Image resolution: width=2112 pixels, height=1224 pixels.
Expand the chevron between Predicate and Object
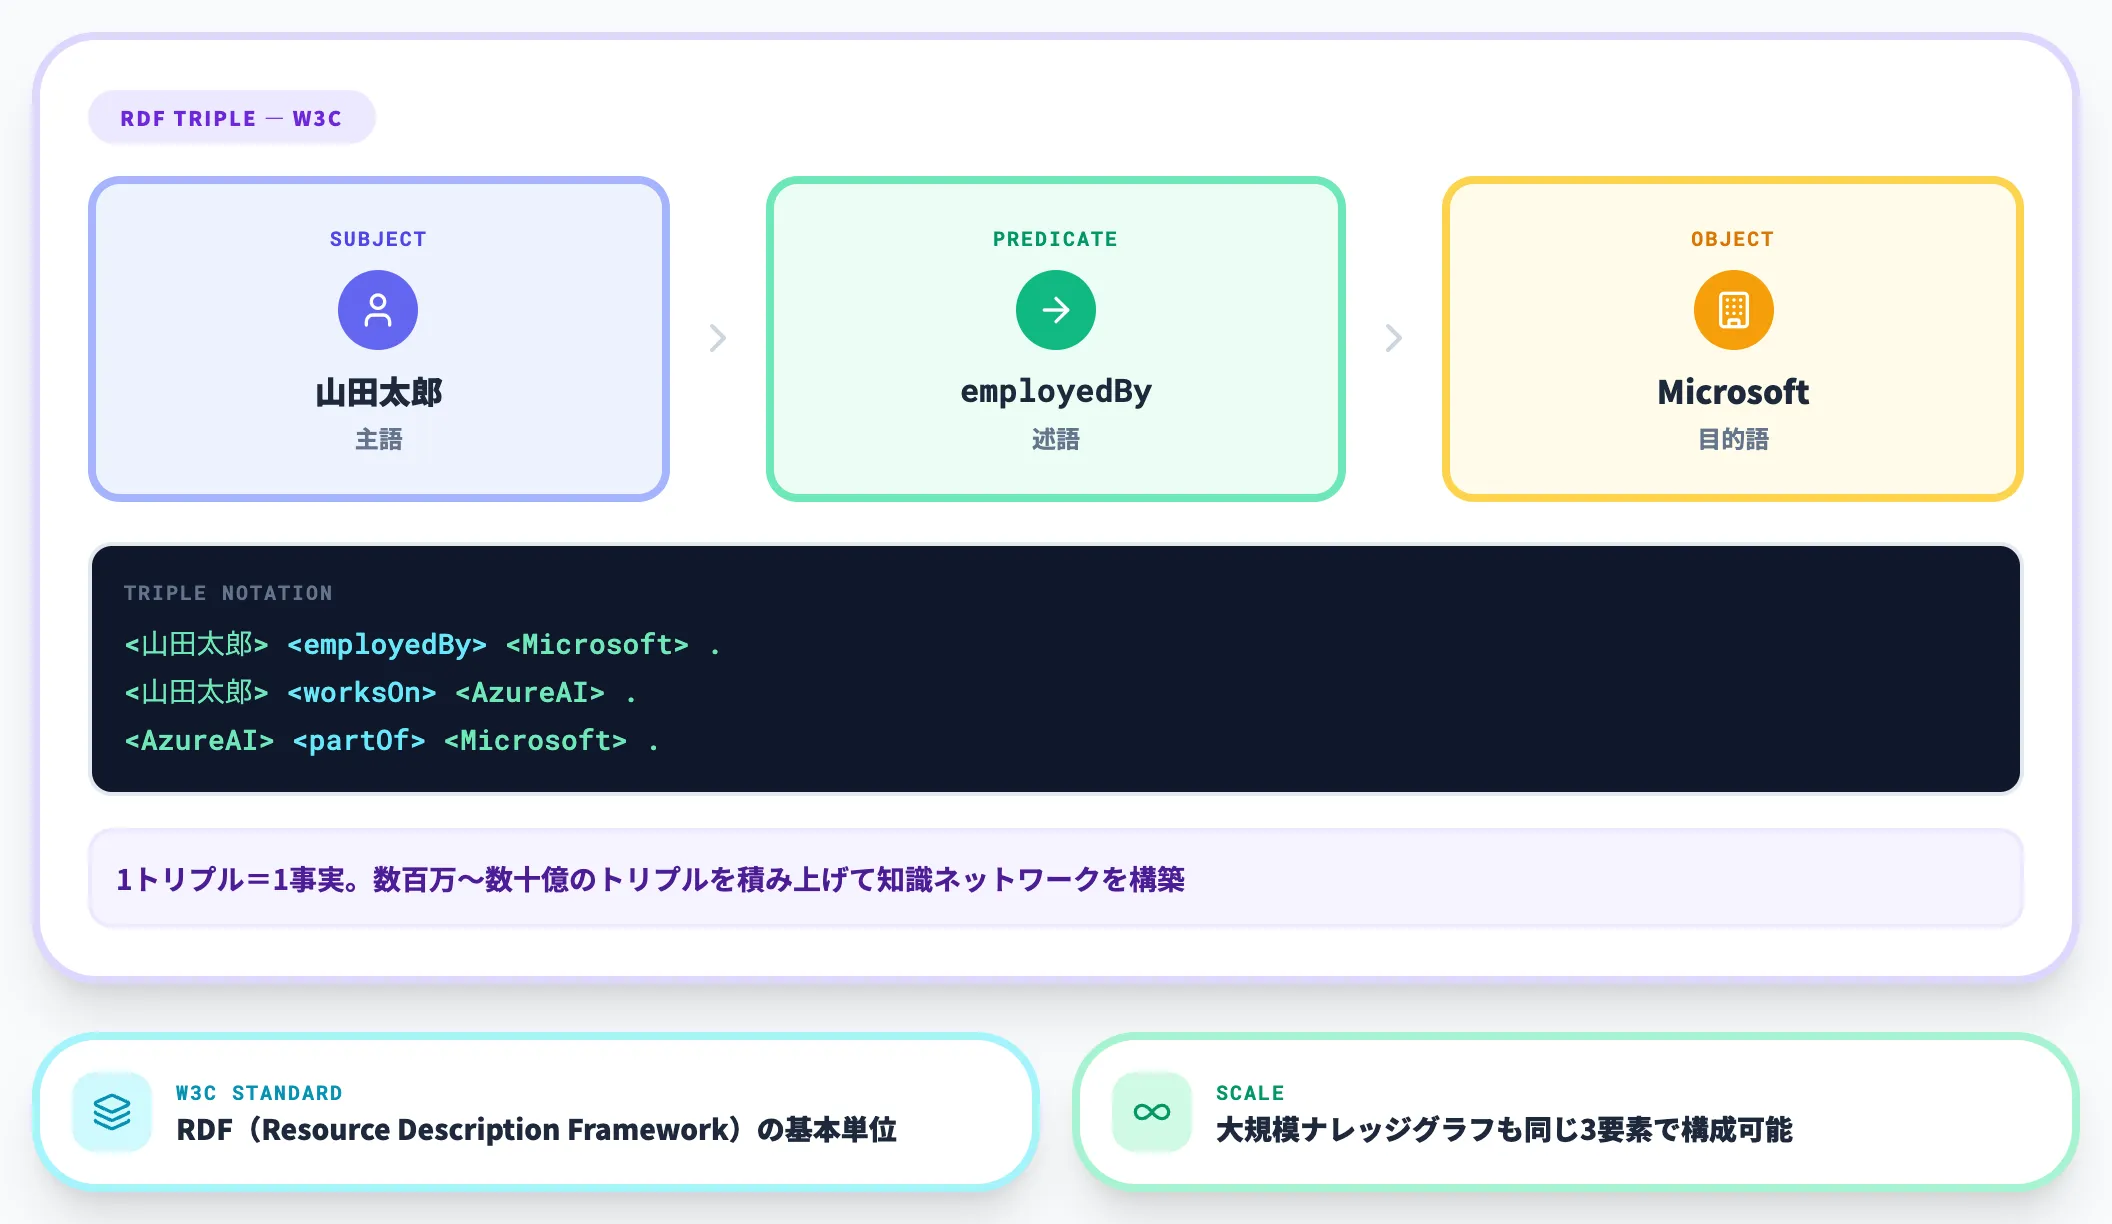(1394, 339)
